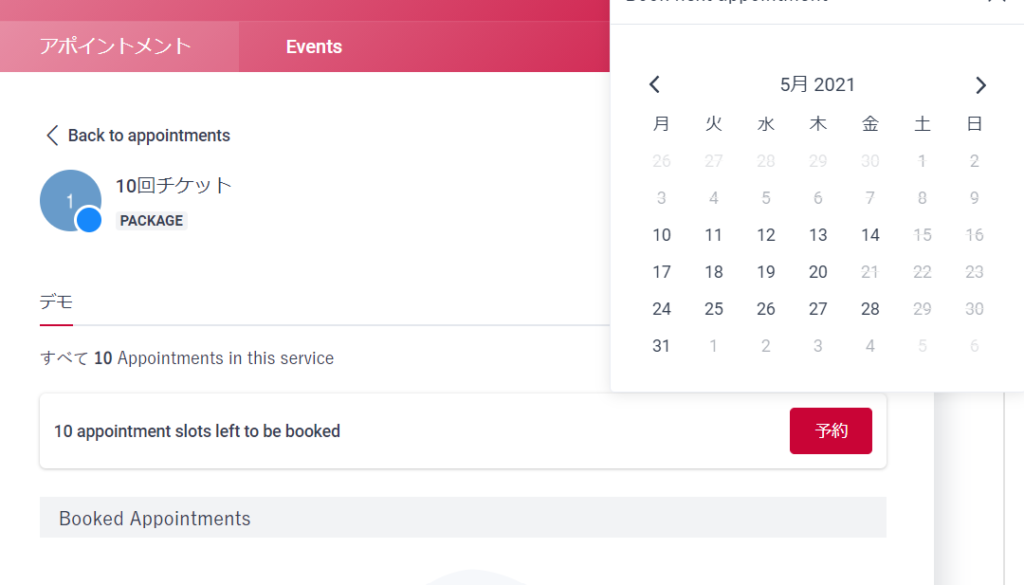Go to next month in calendar
This screenshot has height=585, width=1024.
point(980,85)
